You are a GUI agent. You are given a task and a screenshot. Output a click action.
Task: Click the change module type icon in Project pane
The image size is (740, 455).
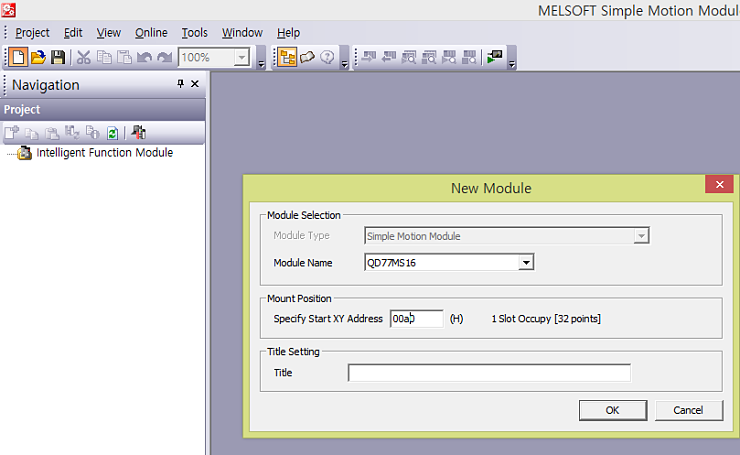[x=72, y=133]
